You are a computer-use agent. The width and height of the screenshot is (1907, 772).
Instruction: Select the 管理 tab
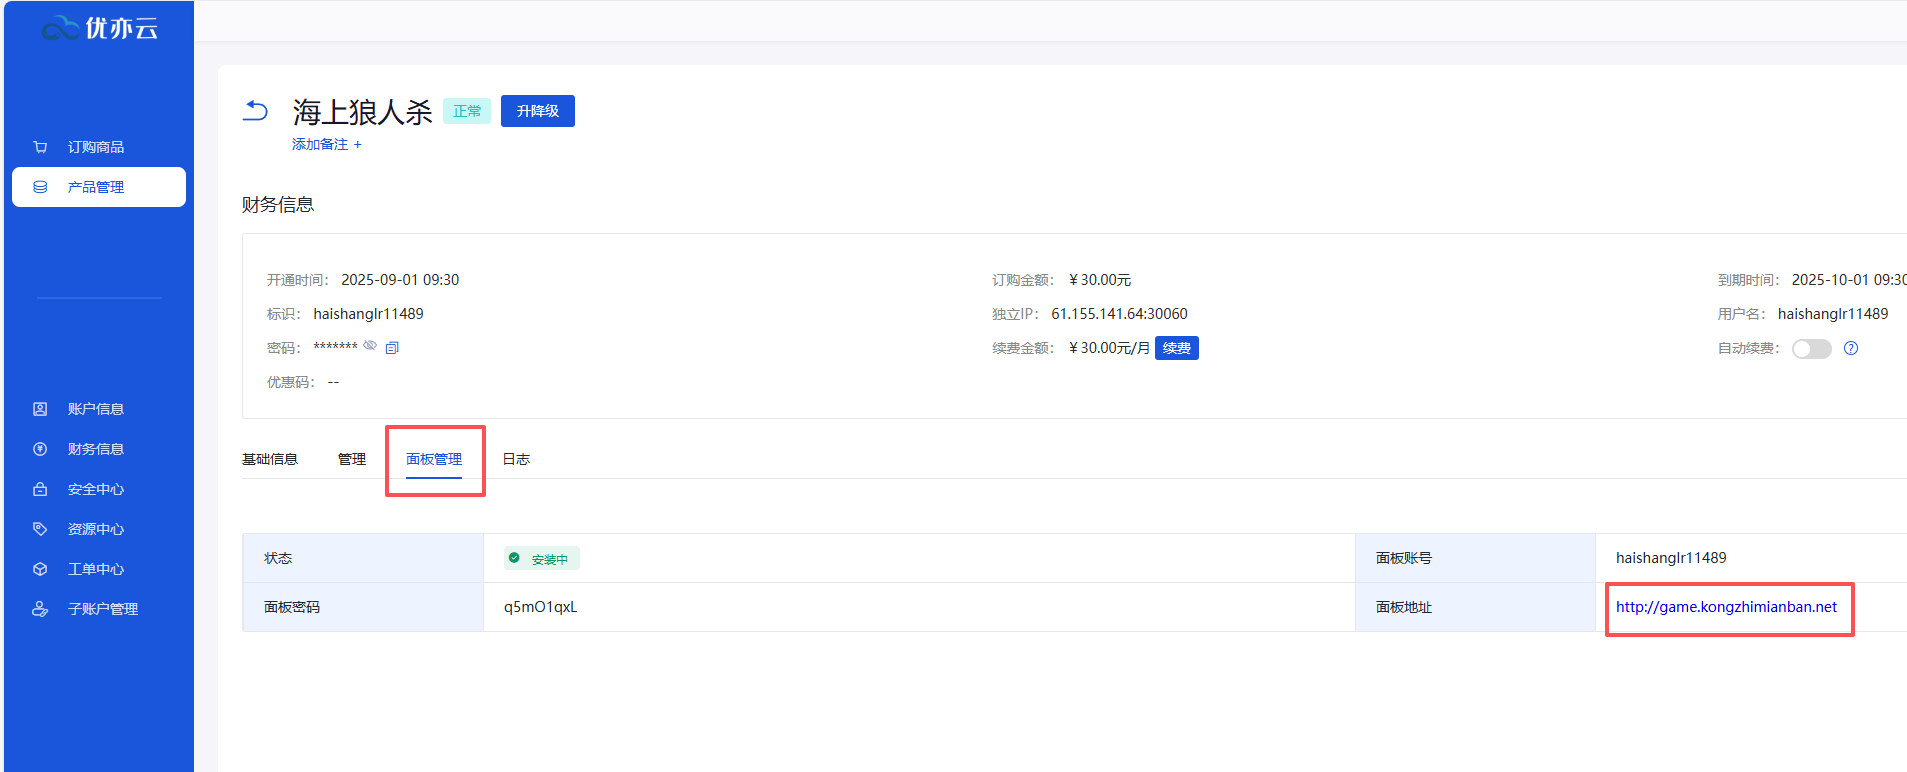point(352,459)
